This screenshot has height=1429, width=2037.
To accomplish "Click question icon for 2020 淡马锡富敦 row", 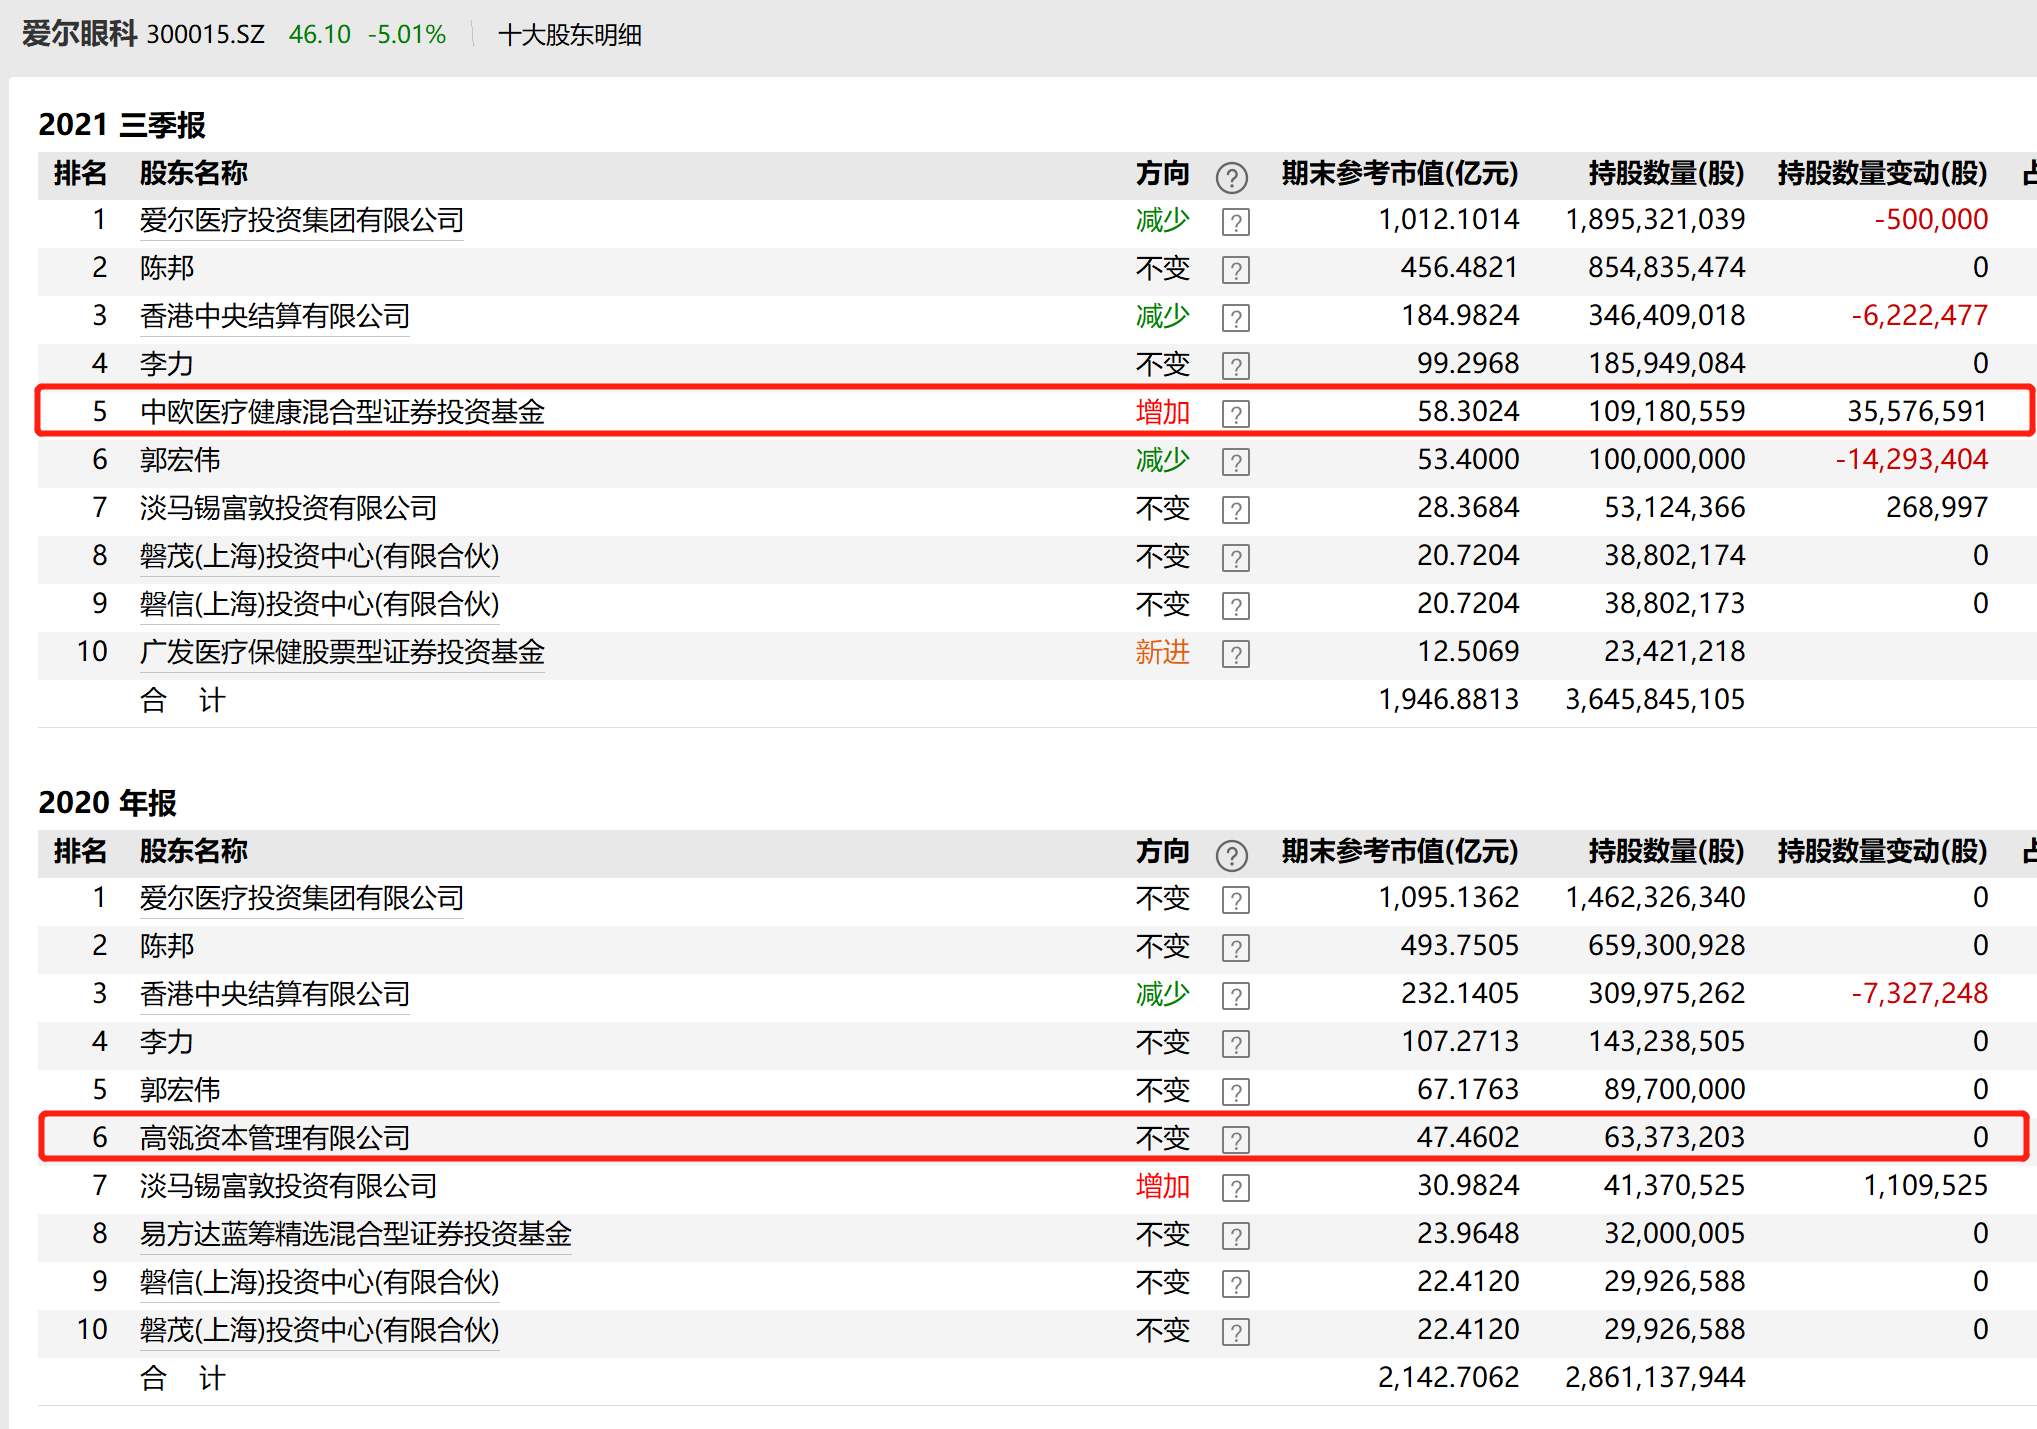I will (x=1235, y=1188).
